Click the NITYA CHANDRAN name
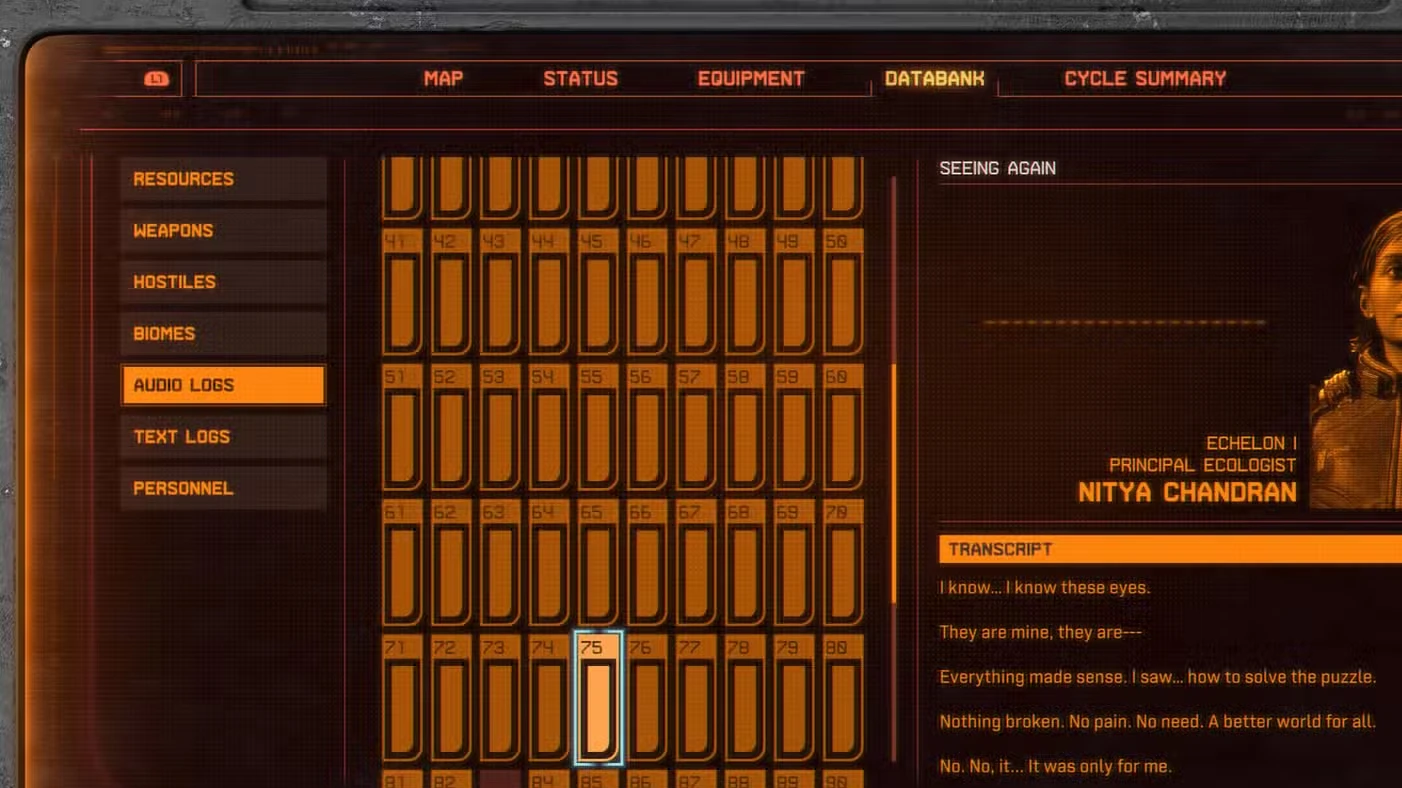Viewport: 1402px width, 788px height. coord(1187,492)
